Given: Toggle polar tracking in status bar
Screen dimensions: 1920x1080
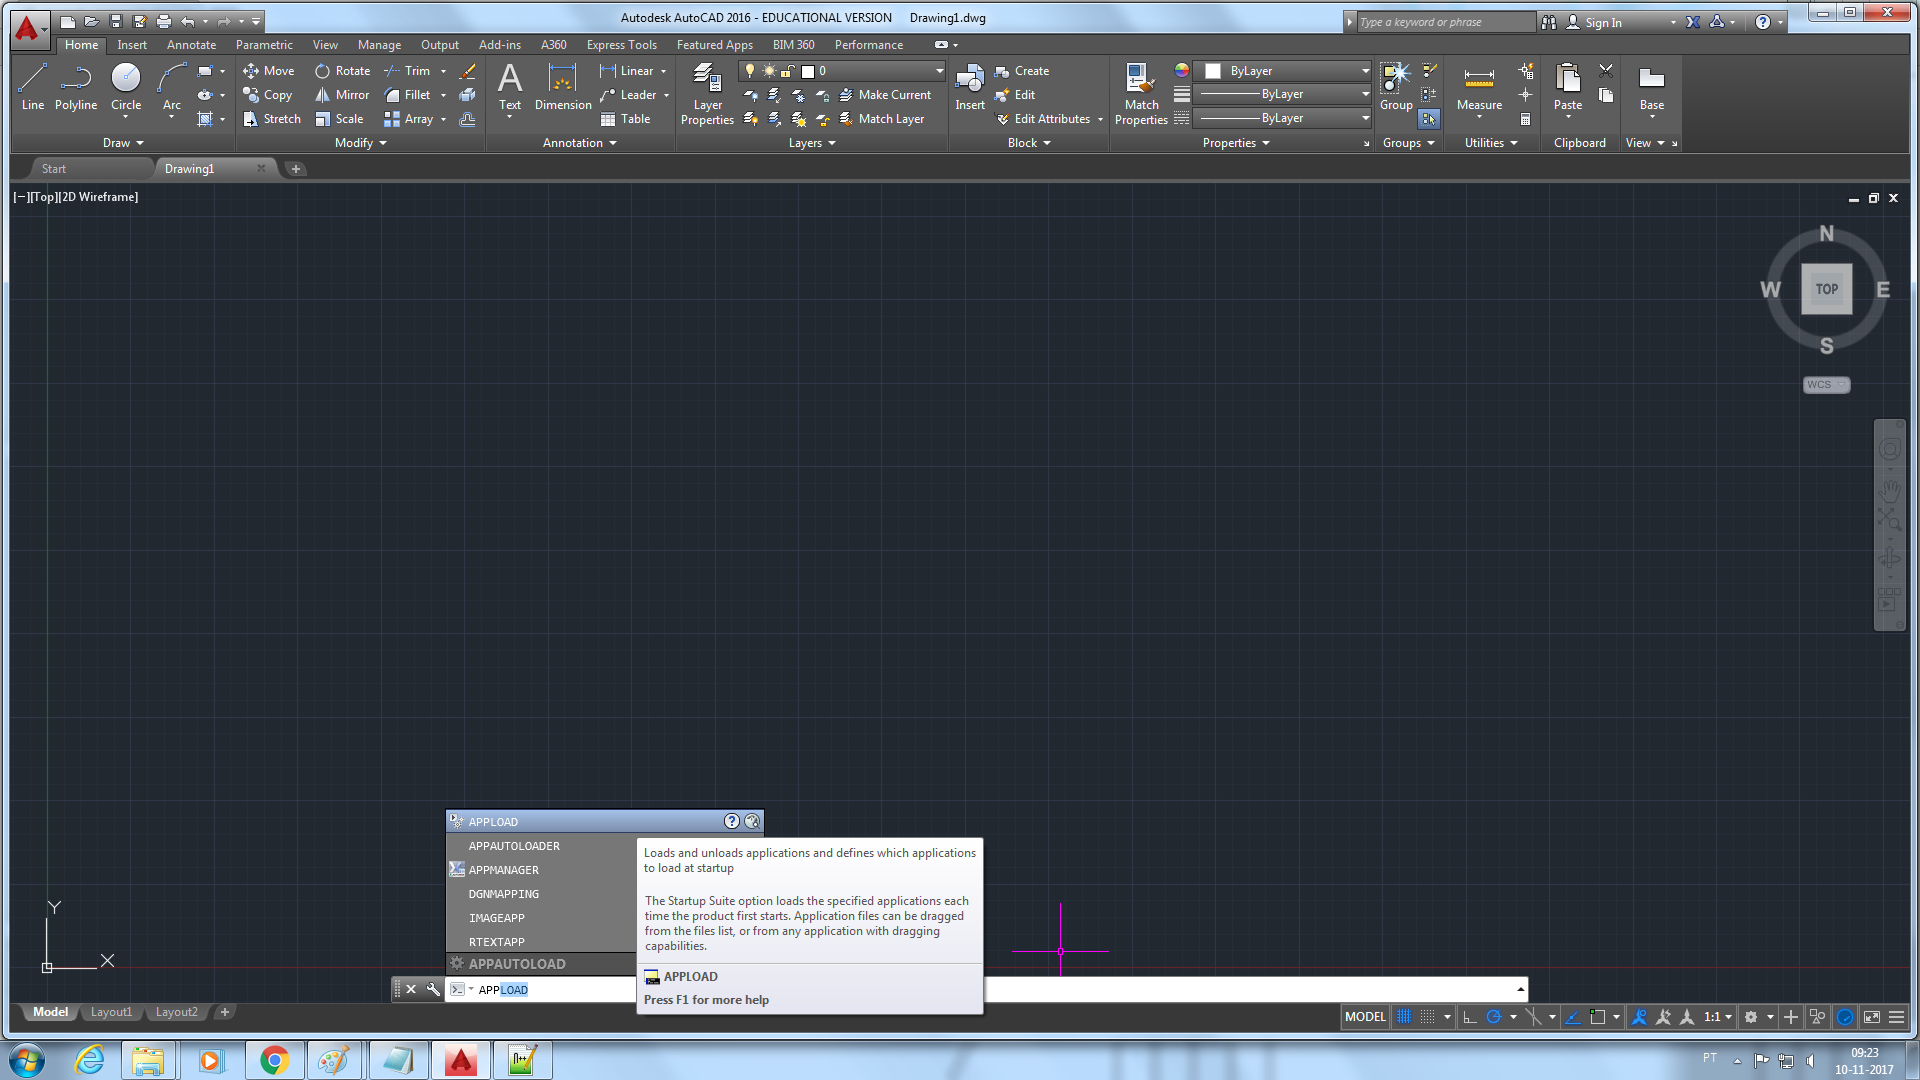Looking at the screenshot, I should 1494,1017.
